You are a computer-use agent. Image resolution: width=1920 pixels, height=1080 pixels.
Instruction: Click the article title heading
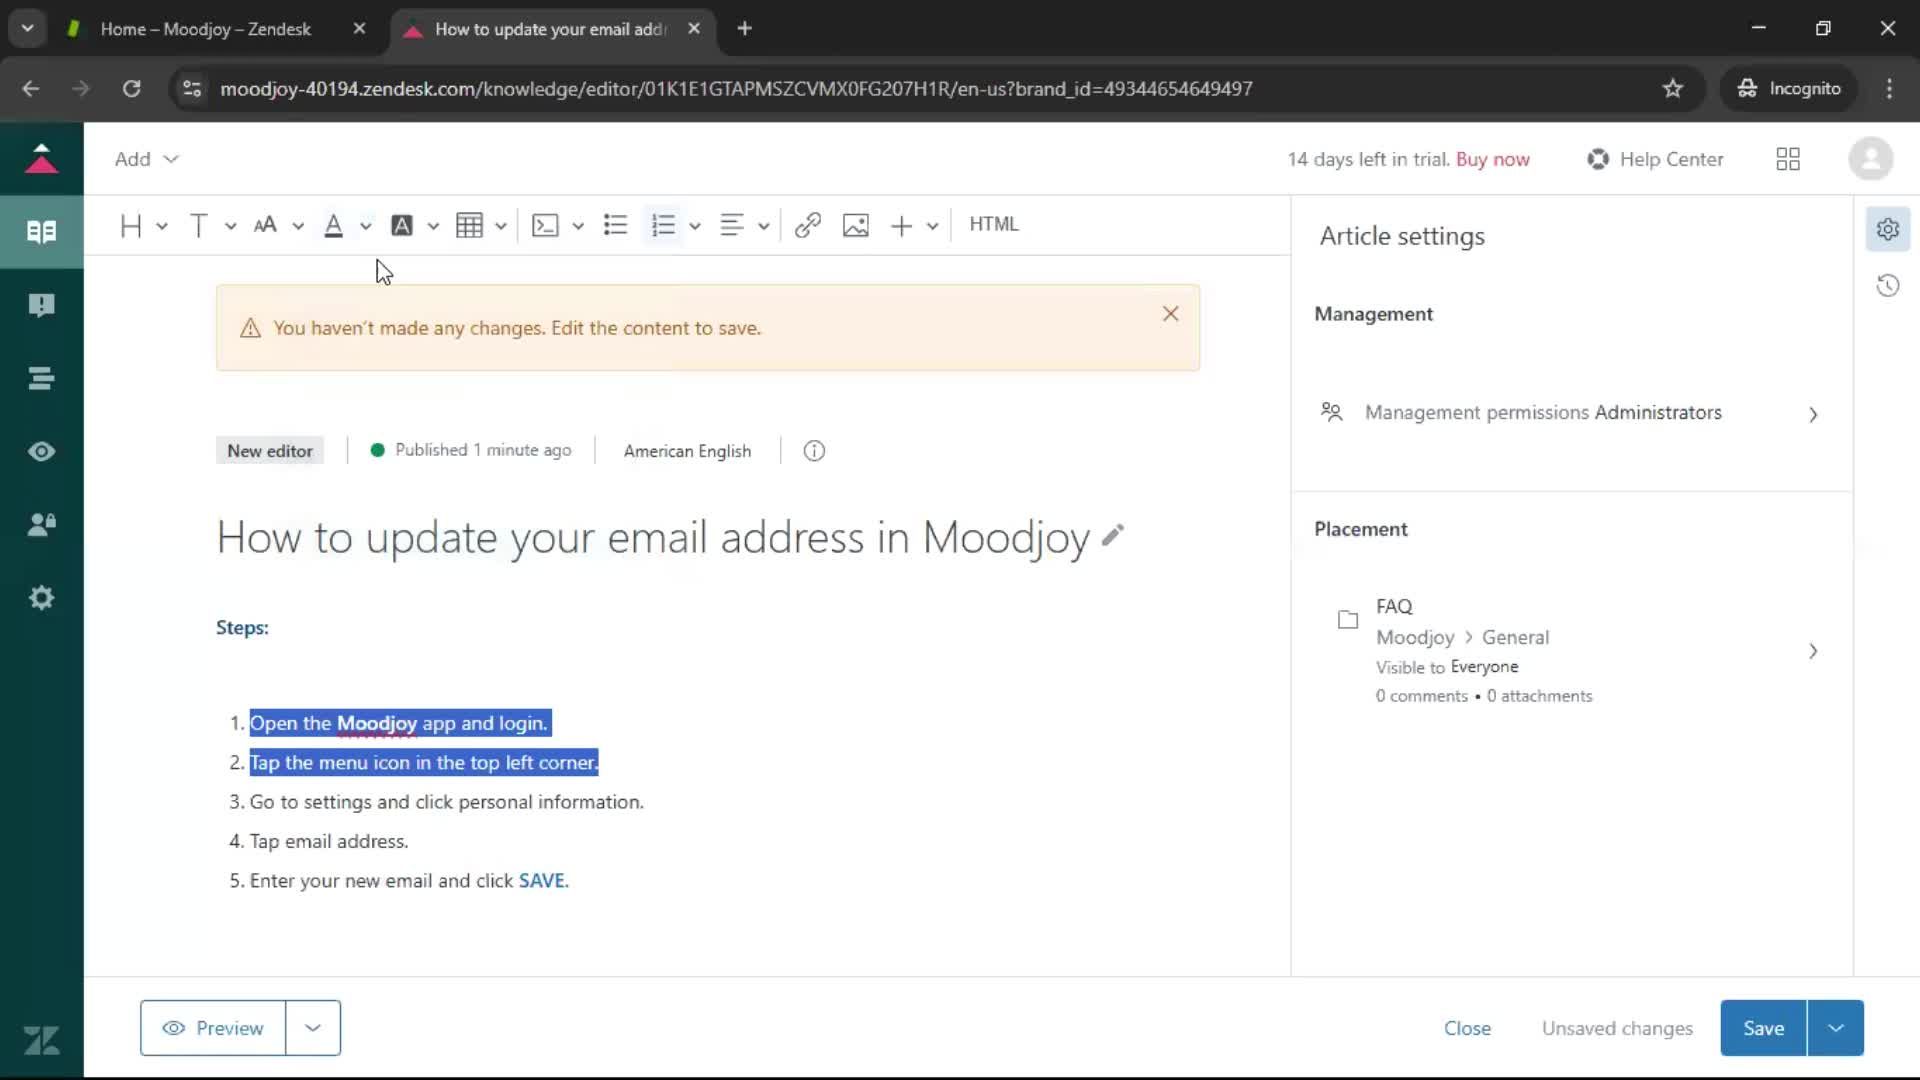653,538
